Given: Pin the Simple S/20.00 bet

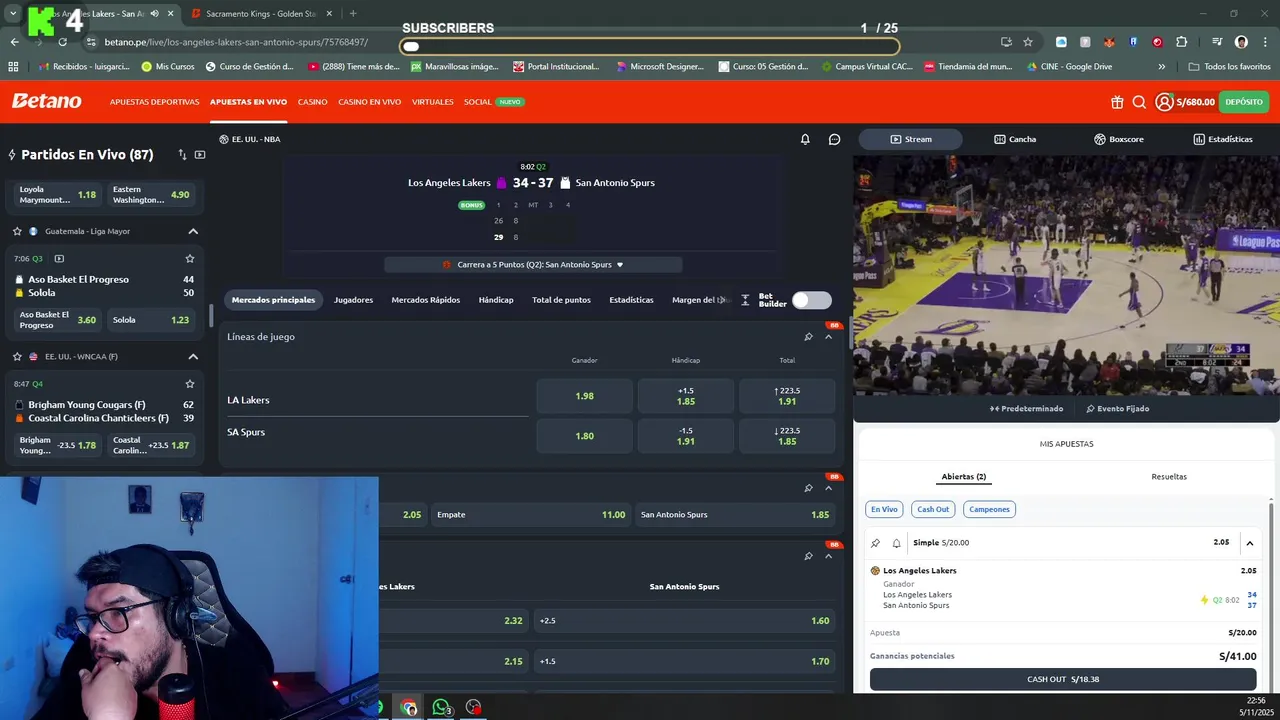Looking at the screenshot, I should tap(876, 543).
